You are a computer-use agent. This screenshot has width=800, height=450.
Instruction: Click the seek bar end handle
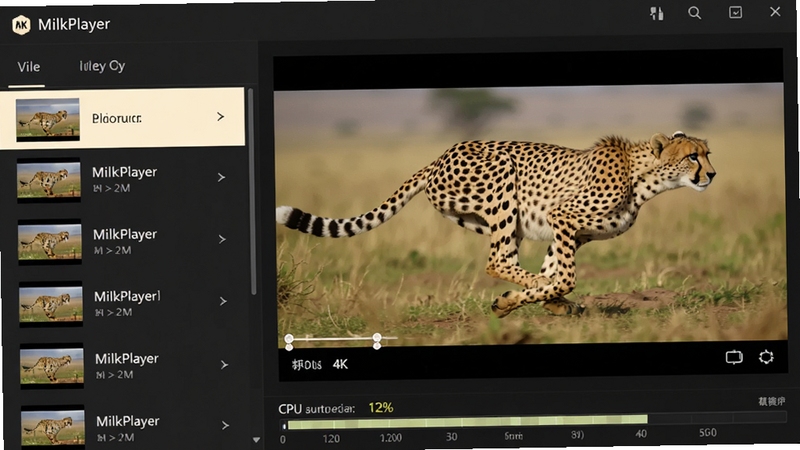click(x=377, y=338)
